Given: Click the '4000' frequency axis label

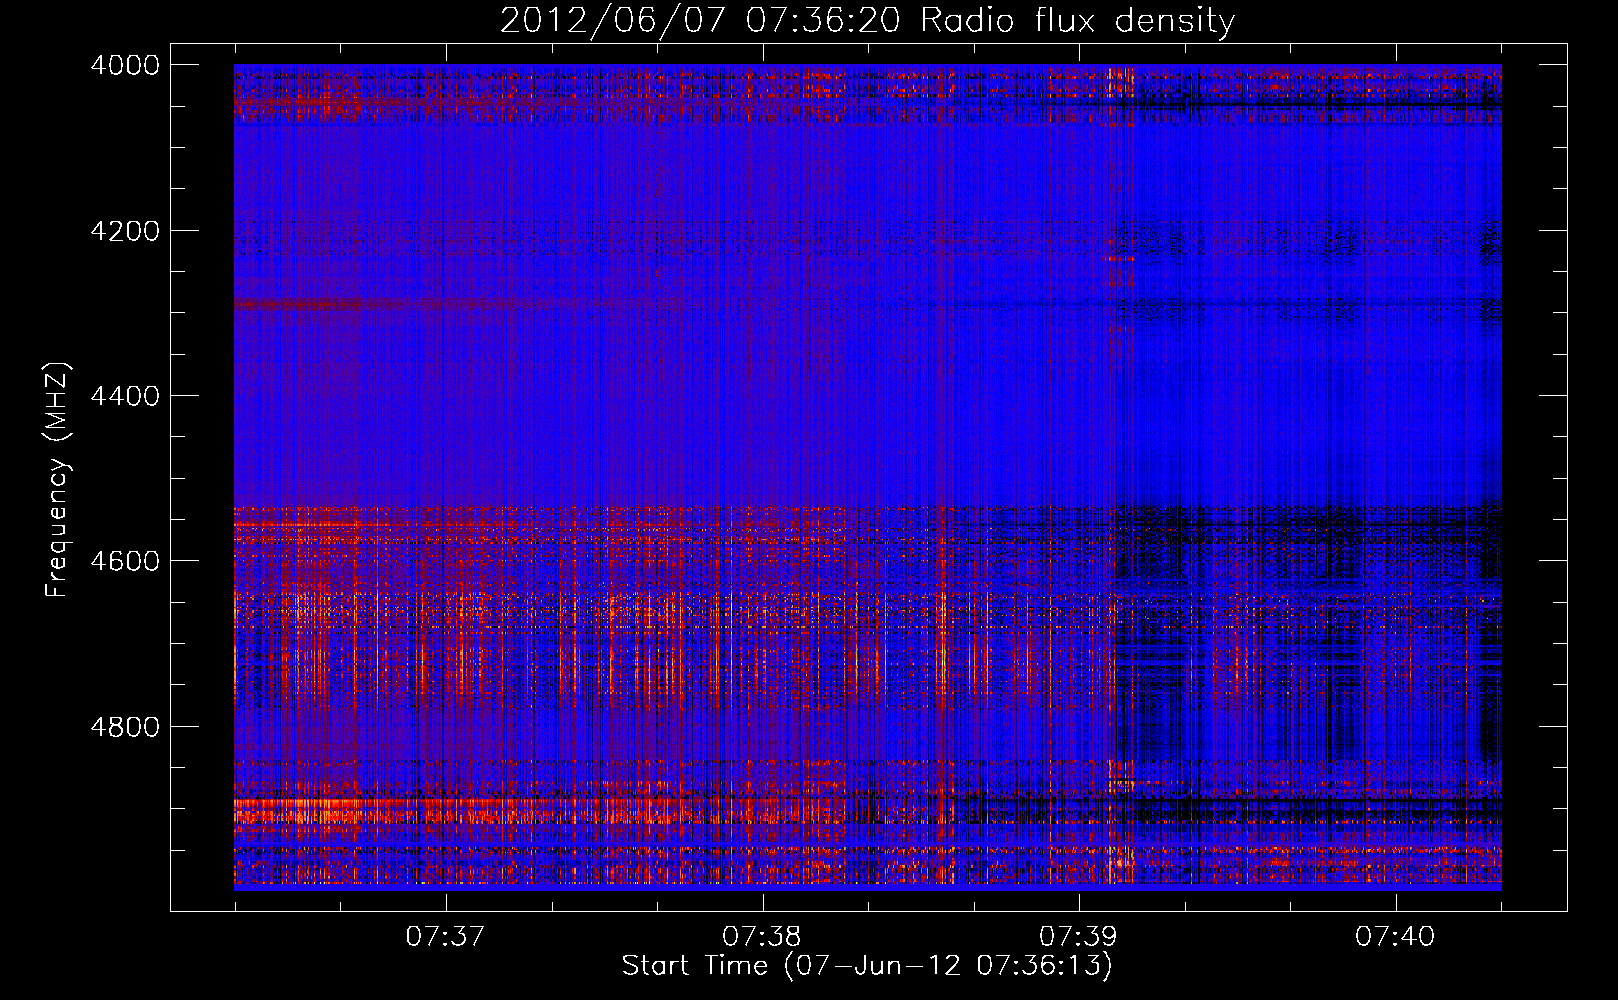Looking at the screenshot, I should click(125, 65).
